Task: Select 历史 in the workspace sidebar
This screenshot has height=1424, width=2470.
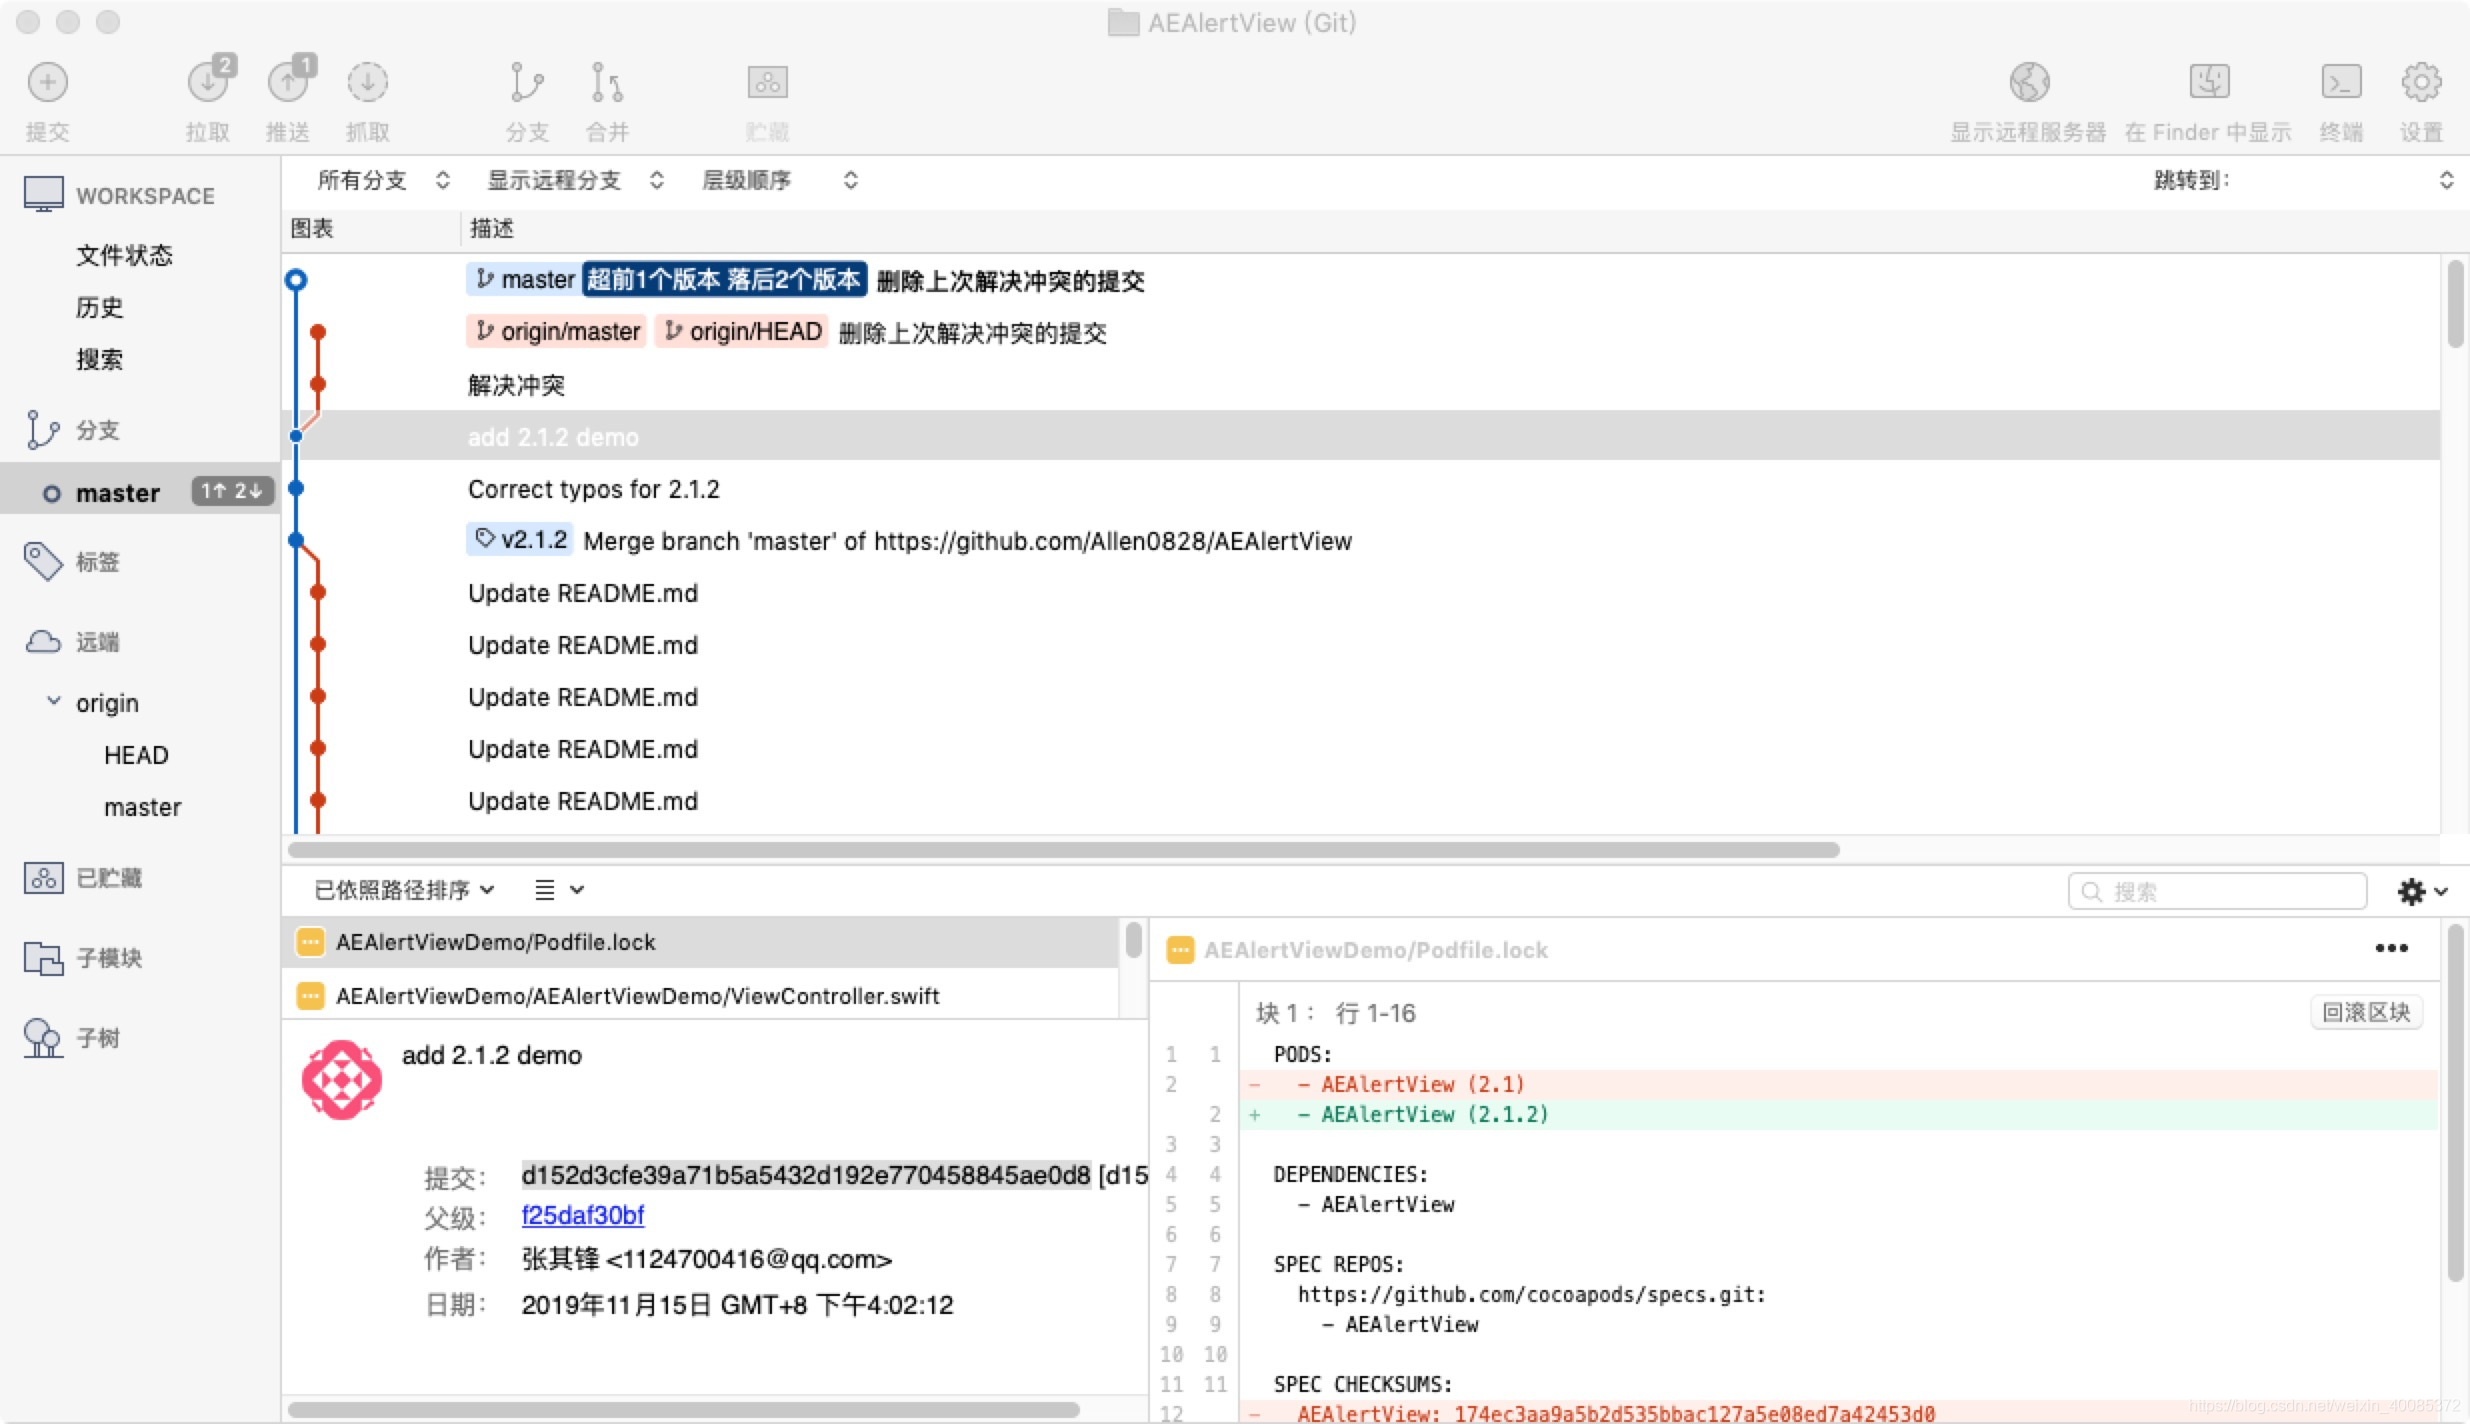Action: [x=100, y=307]
